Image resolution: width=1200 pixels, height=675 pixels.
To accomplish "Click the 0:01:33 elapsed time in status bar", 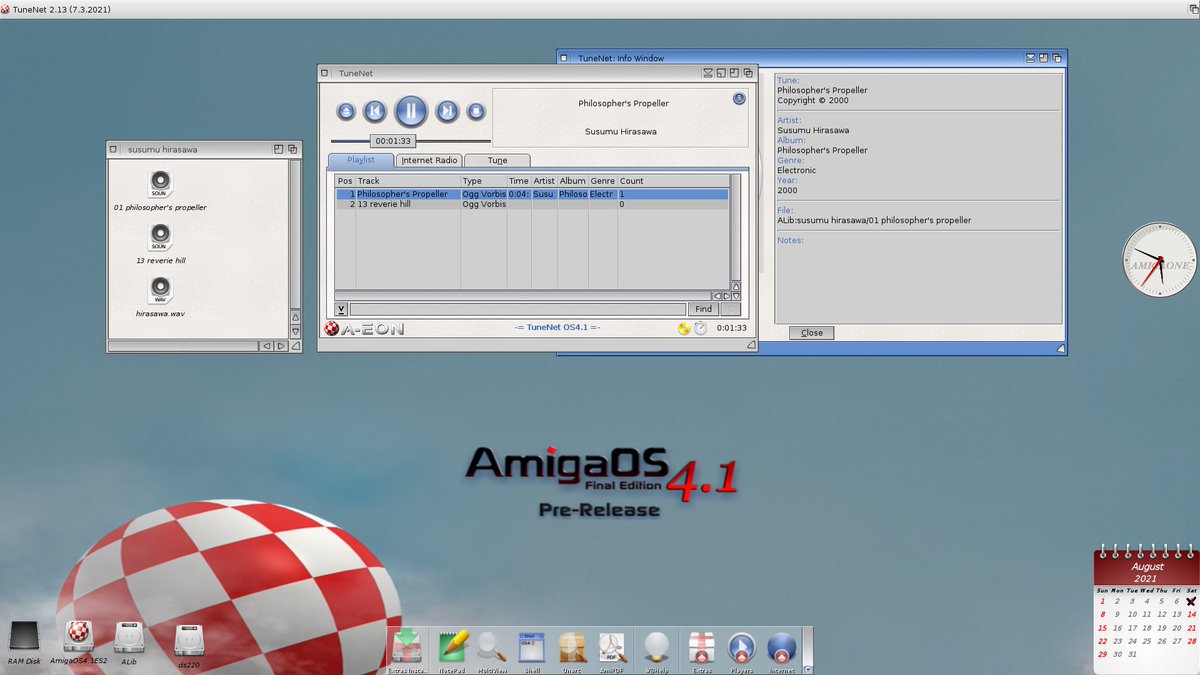I will click(732, 328).
